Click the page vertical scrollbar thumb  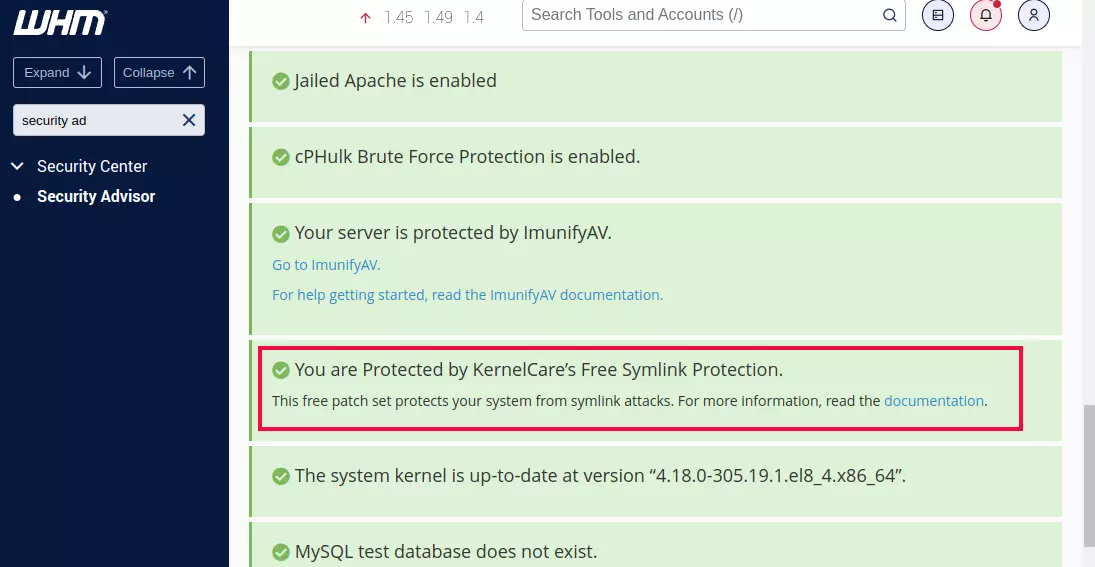1088,475
